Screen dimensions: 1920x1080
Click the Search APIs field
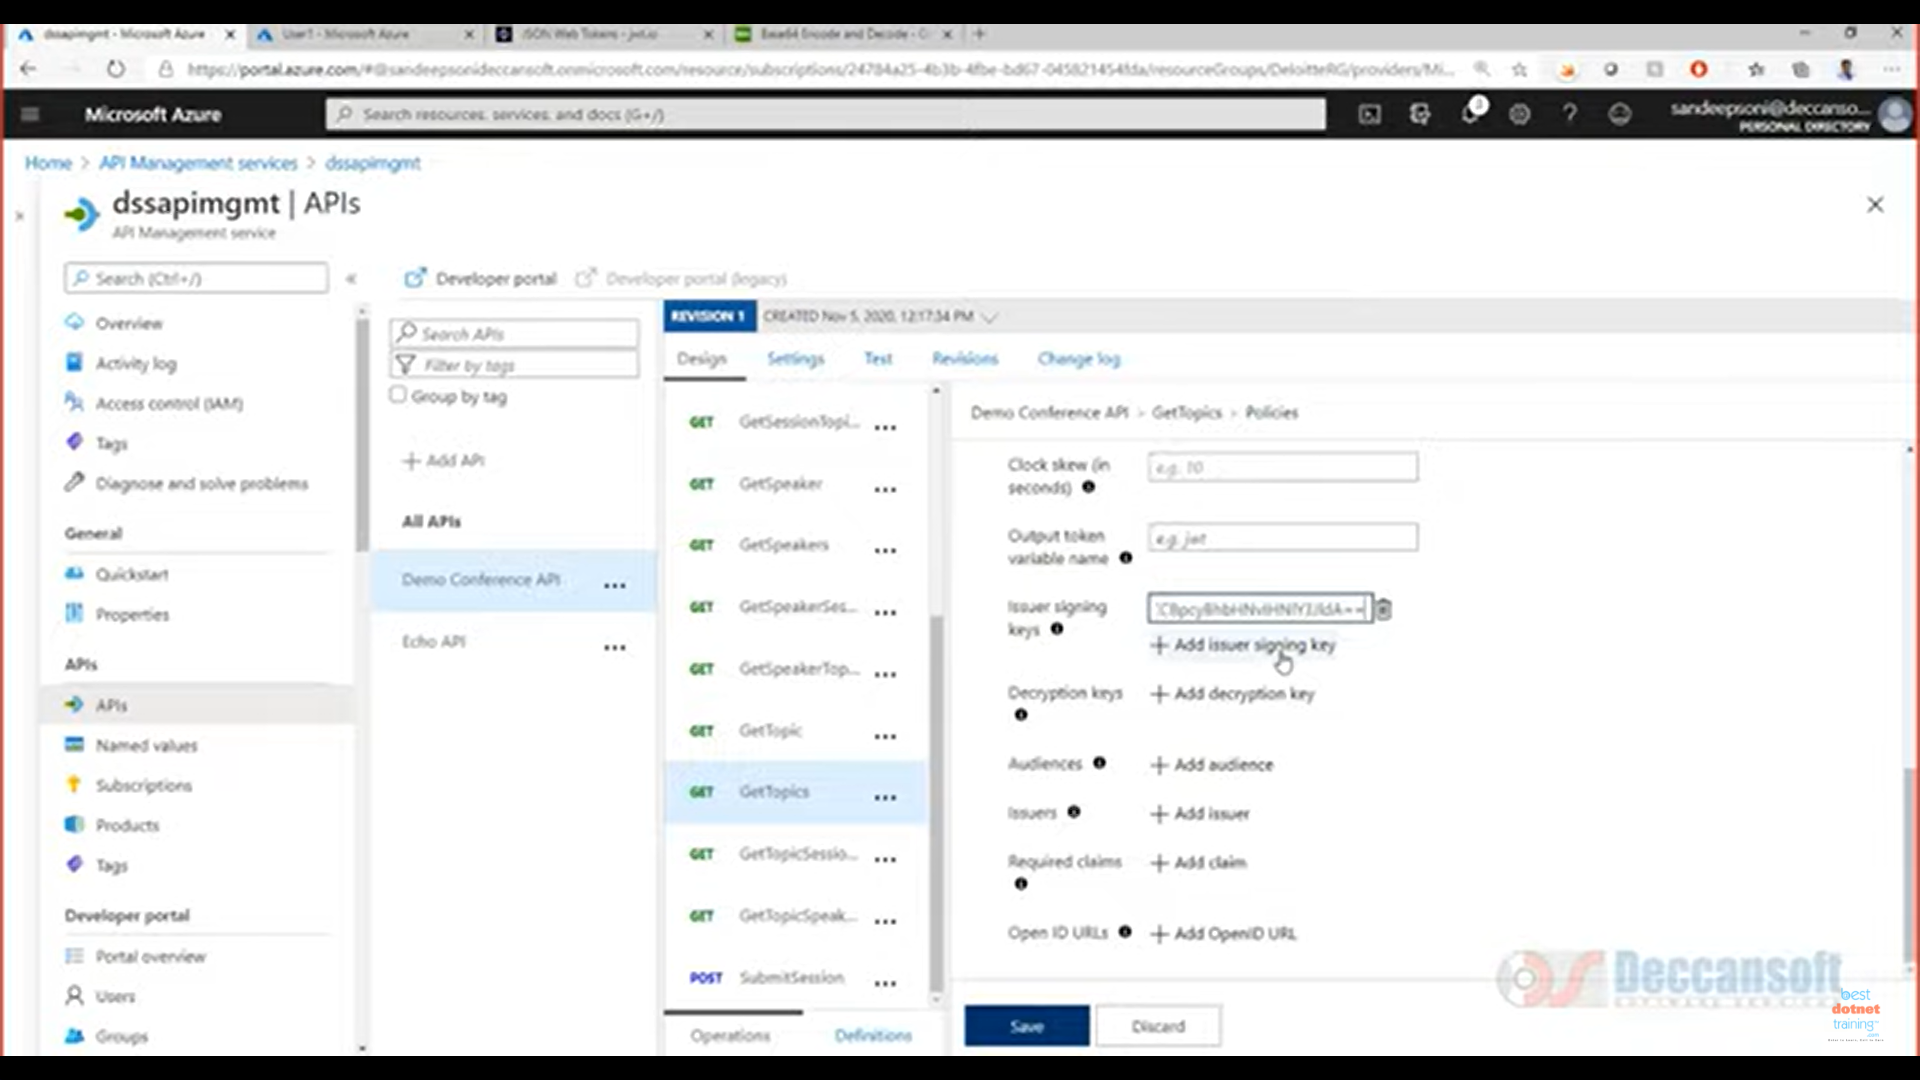point(515,333)
